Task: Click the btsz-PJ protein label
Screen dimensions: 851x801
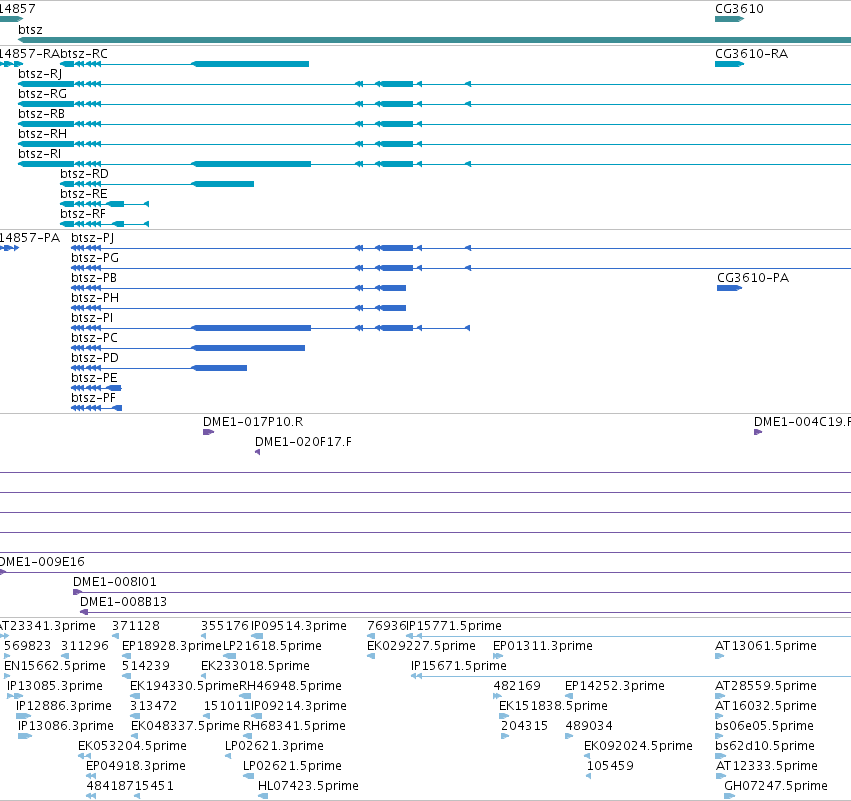Action: coord(92,238)
